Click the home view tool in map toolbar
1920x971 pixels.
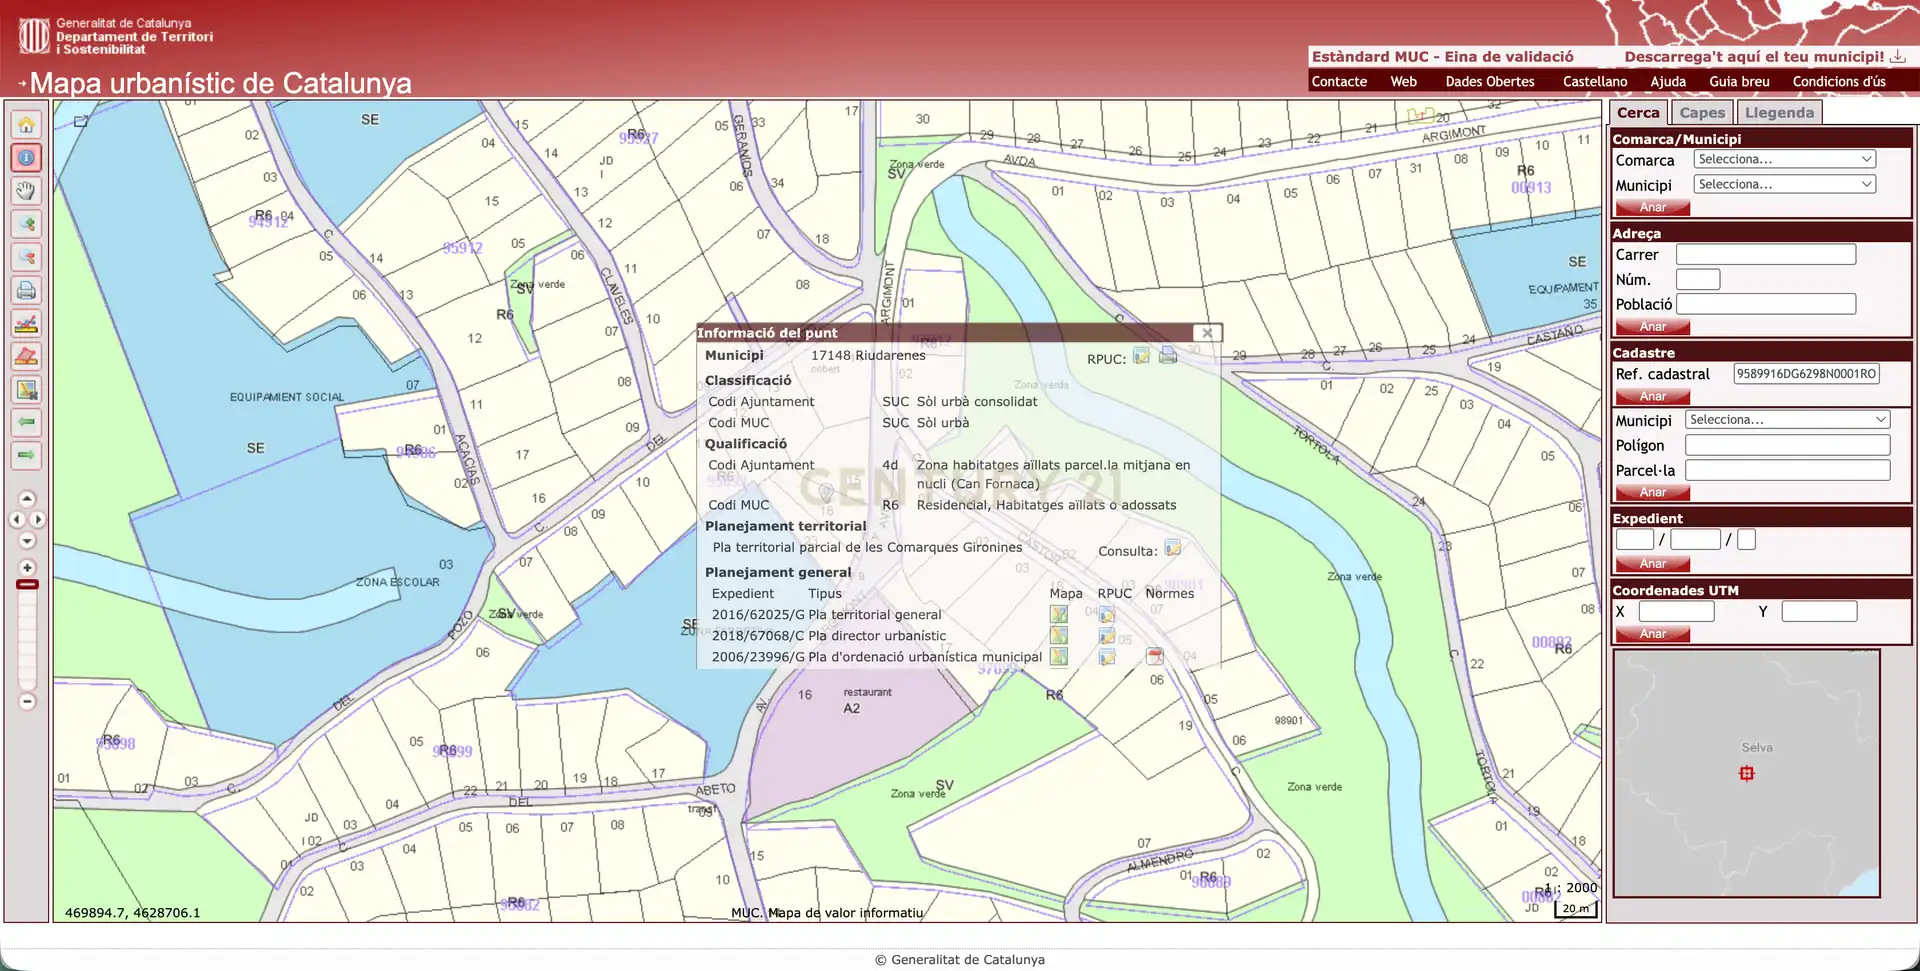coord(26,125)
